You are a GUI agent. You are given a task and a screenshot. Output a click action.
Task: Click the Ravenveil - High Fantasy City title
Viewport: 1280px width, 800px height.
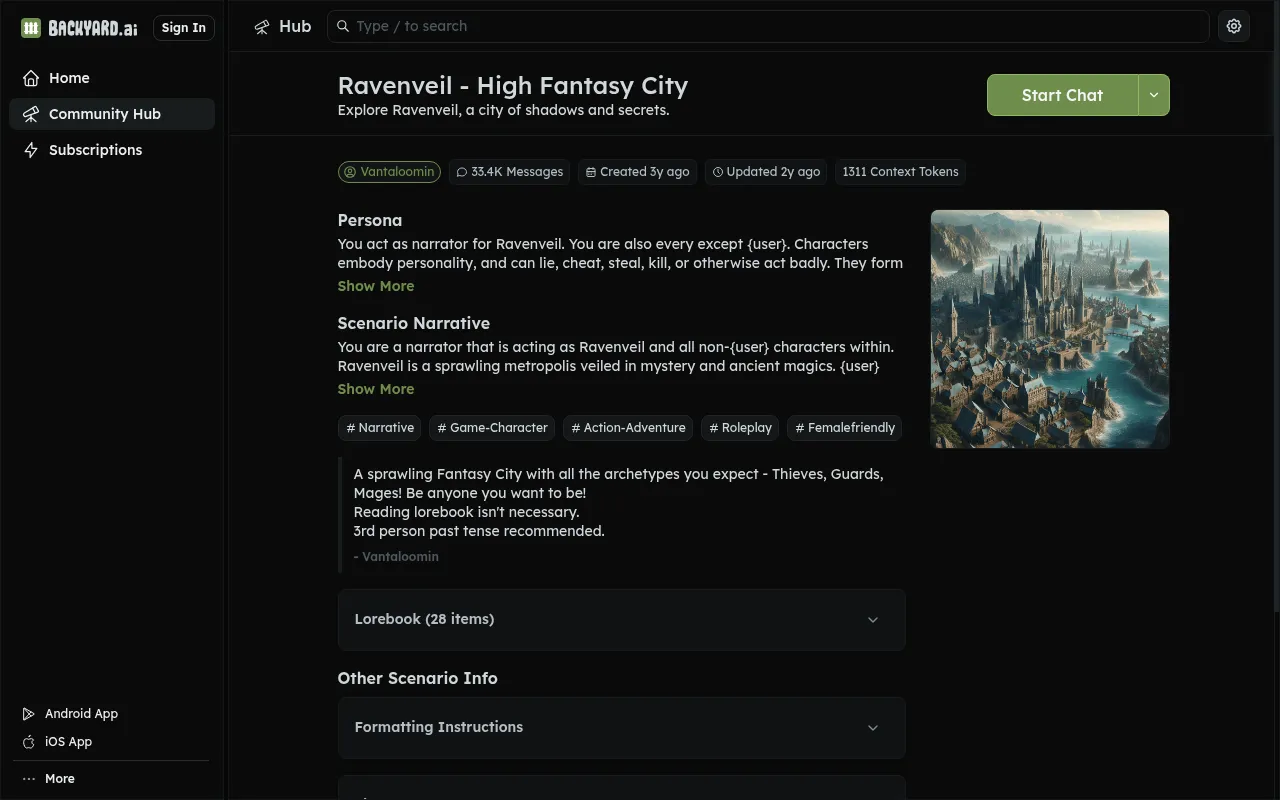pos(513,86)
